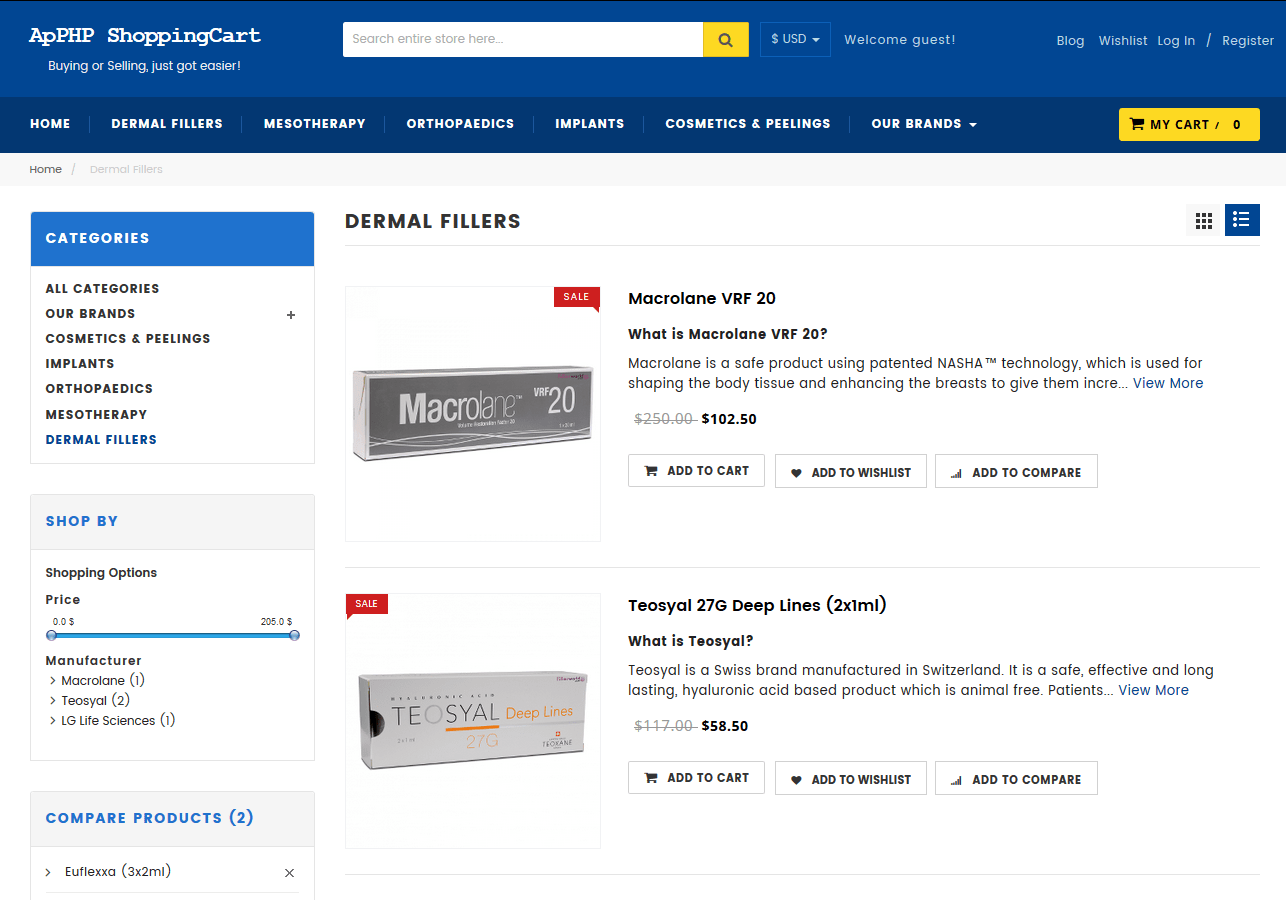Click the $58.50 sale price

725,726
